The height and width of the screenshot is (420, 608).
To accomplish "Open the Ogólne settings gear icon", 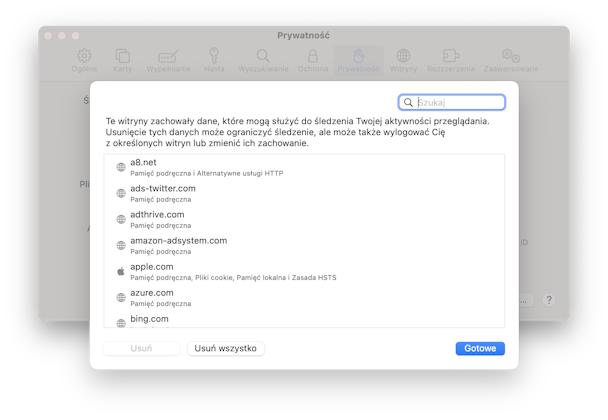I will coord(84,56).
